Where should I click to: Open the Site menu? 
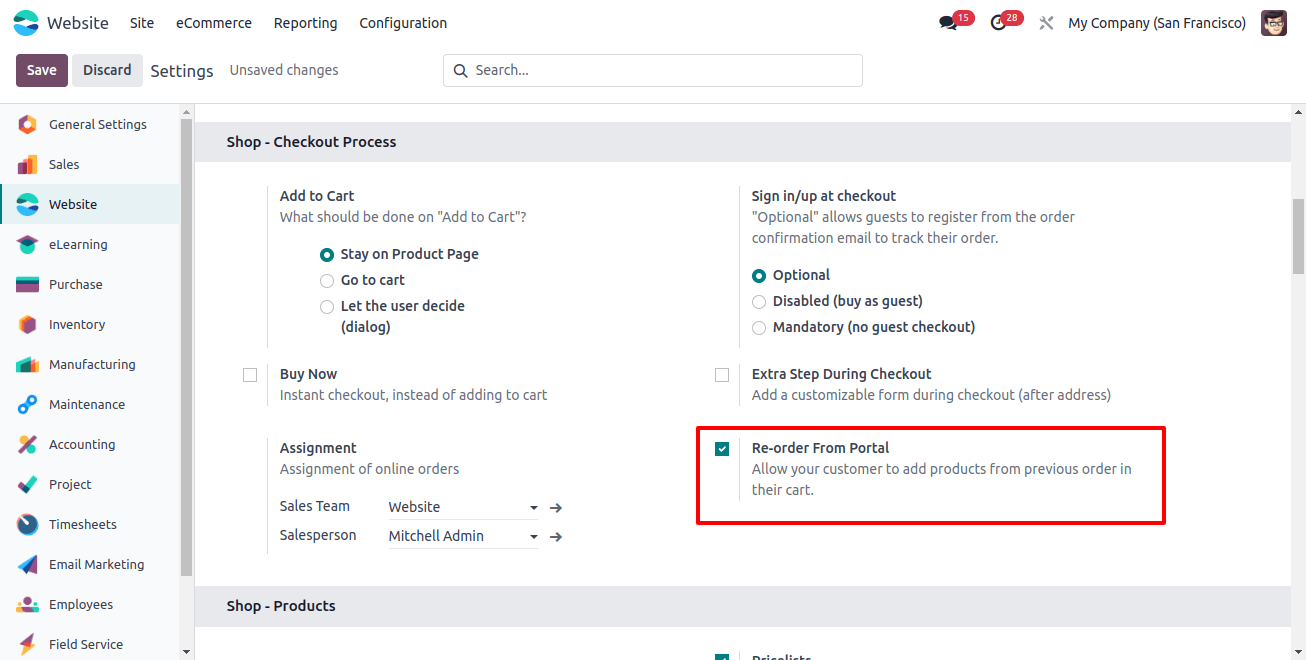[x=142, y=23]
